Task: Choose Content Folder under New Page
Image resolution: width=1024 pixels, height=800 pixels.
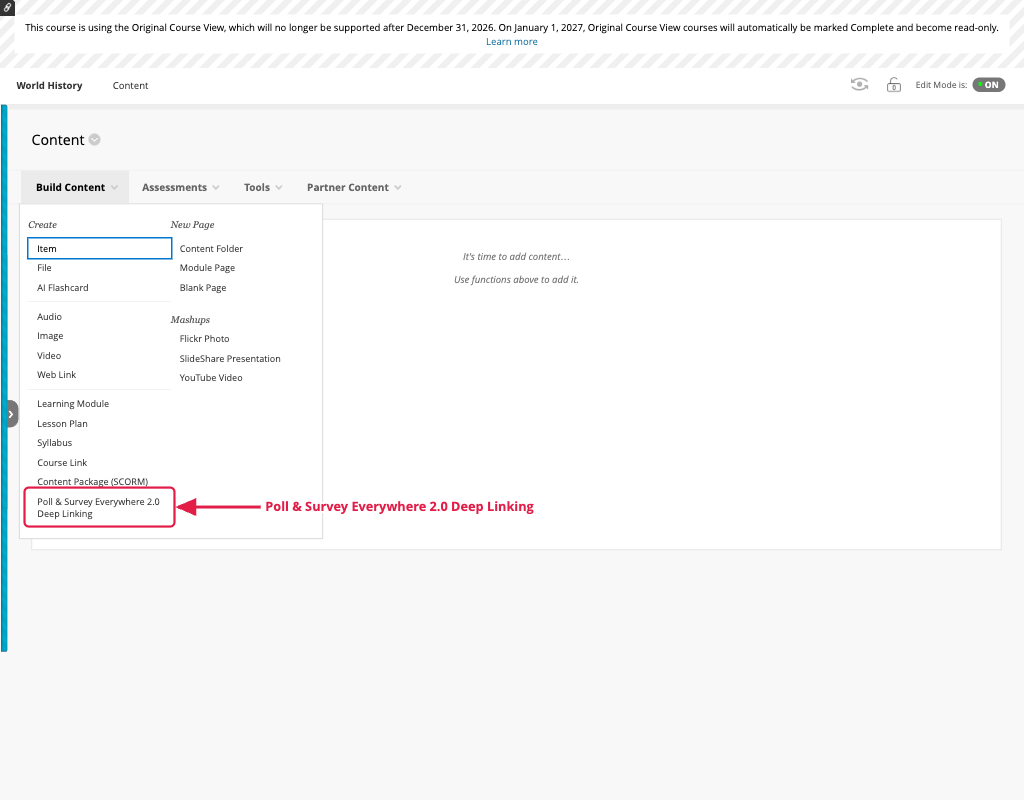Action: (x=211, y=249)
